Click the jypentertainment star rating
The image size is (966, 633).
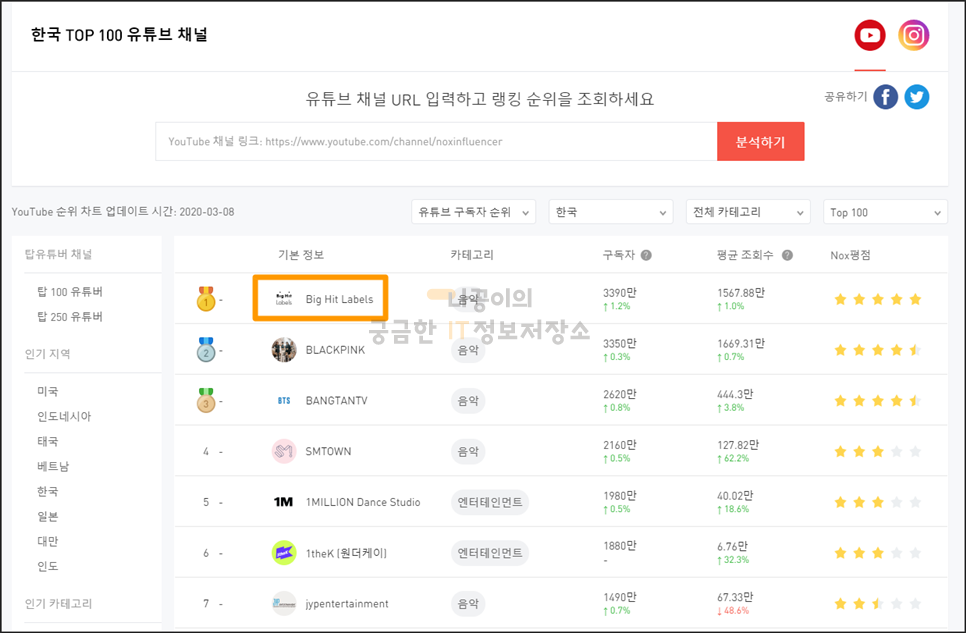click(878, 604)
